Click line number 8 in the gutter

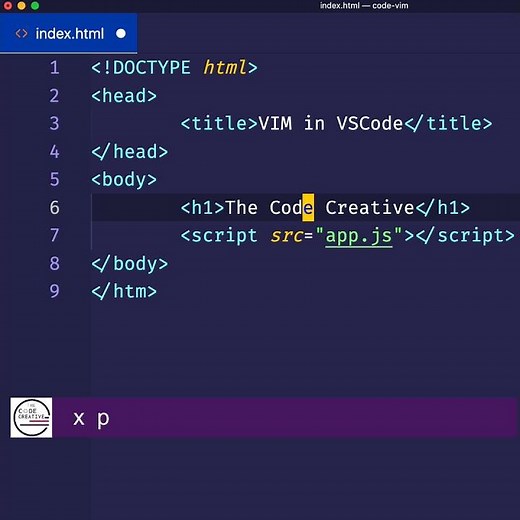click(x=55, y=264)
